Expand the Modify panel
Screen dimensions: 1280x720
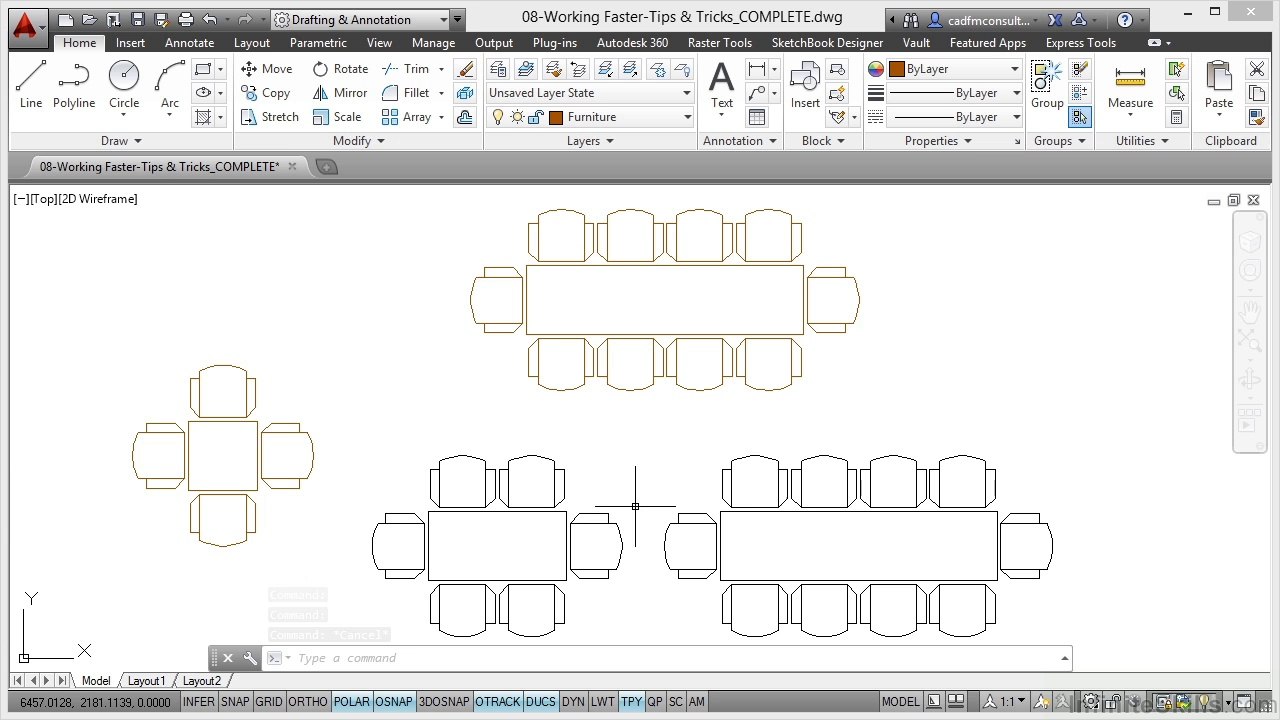359,141
